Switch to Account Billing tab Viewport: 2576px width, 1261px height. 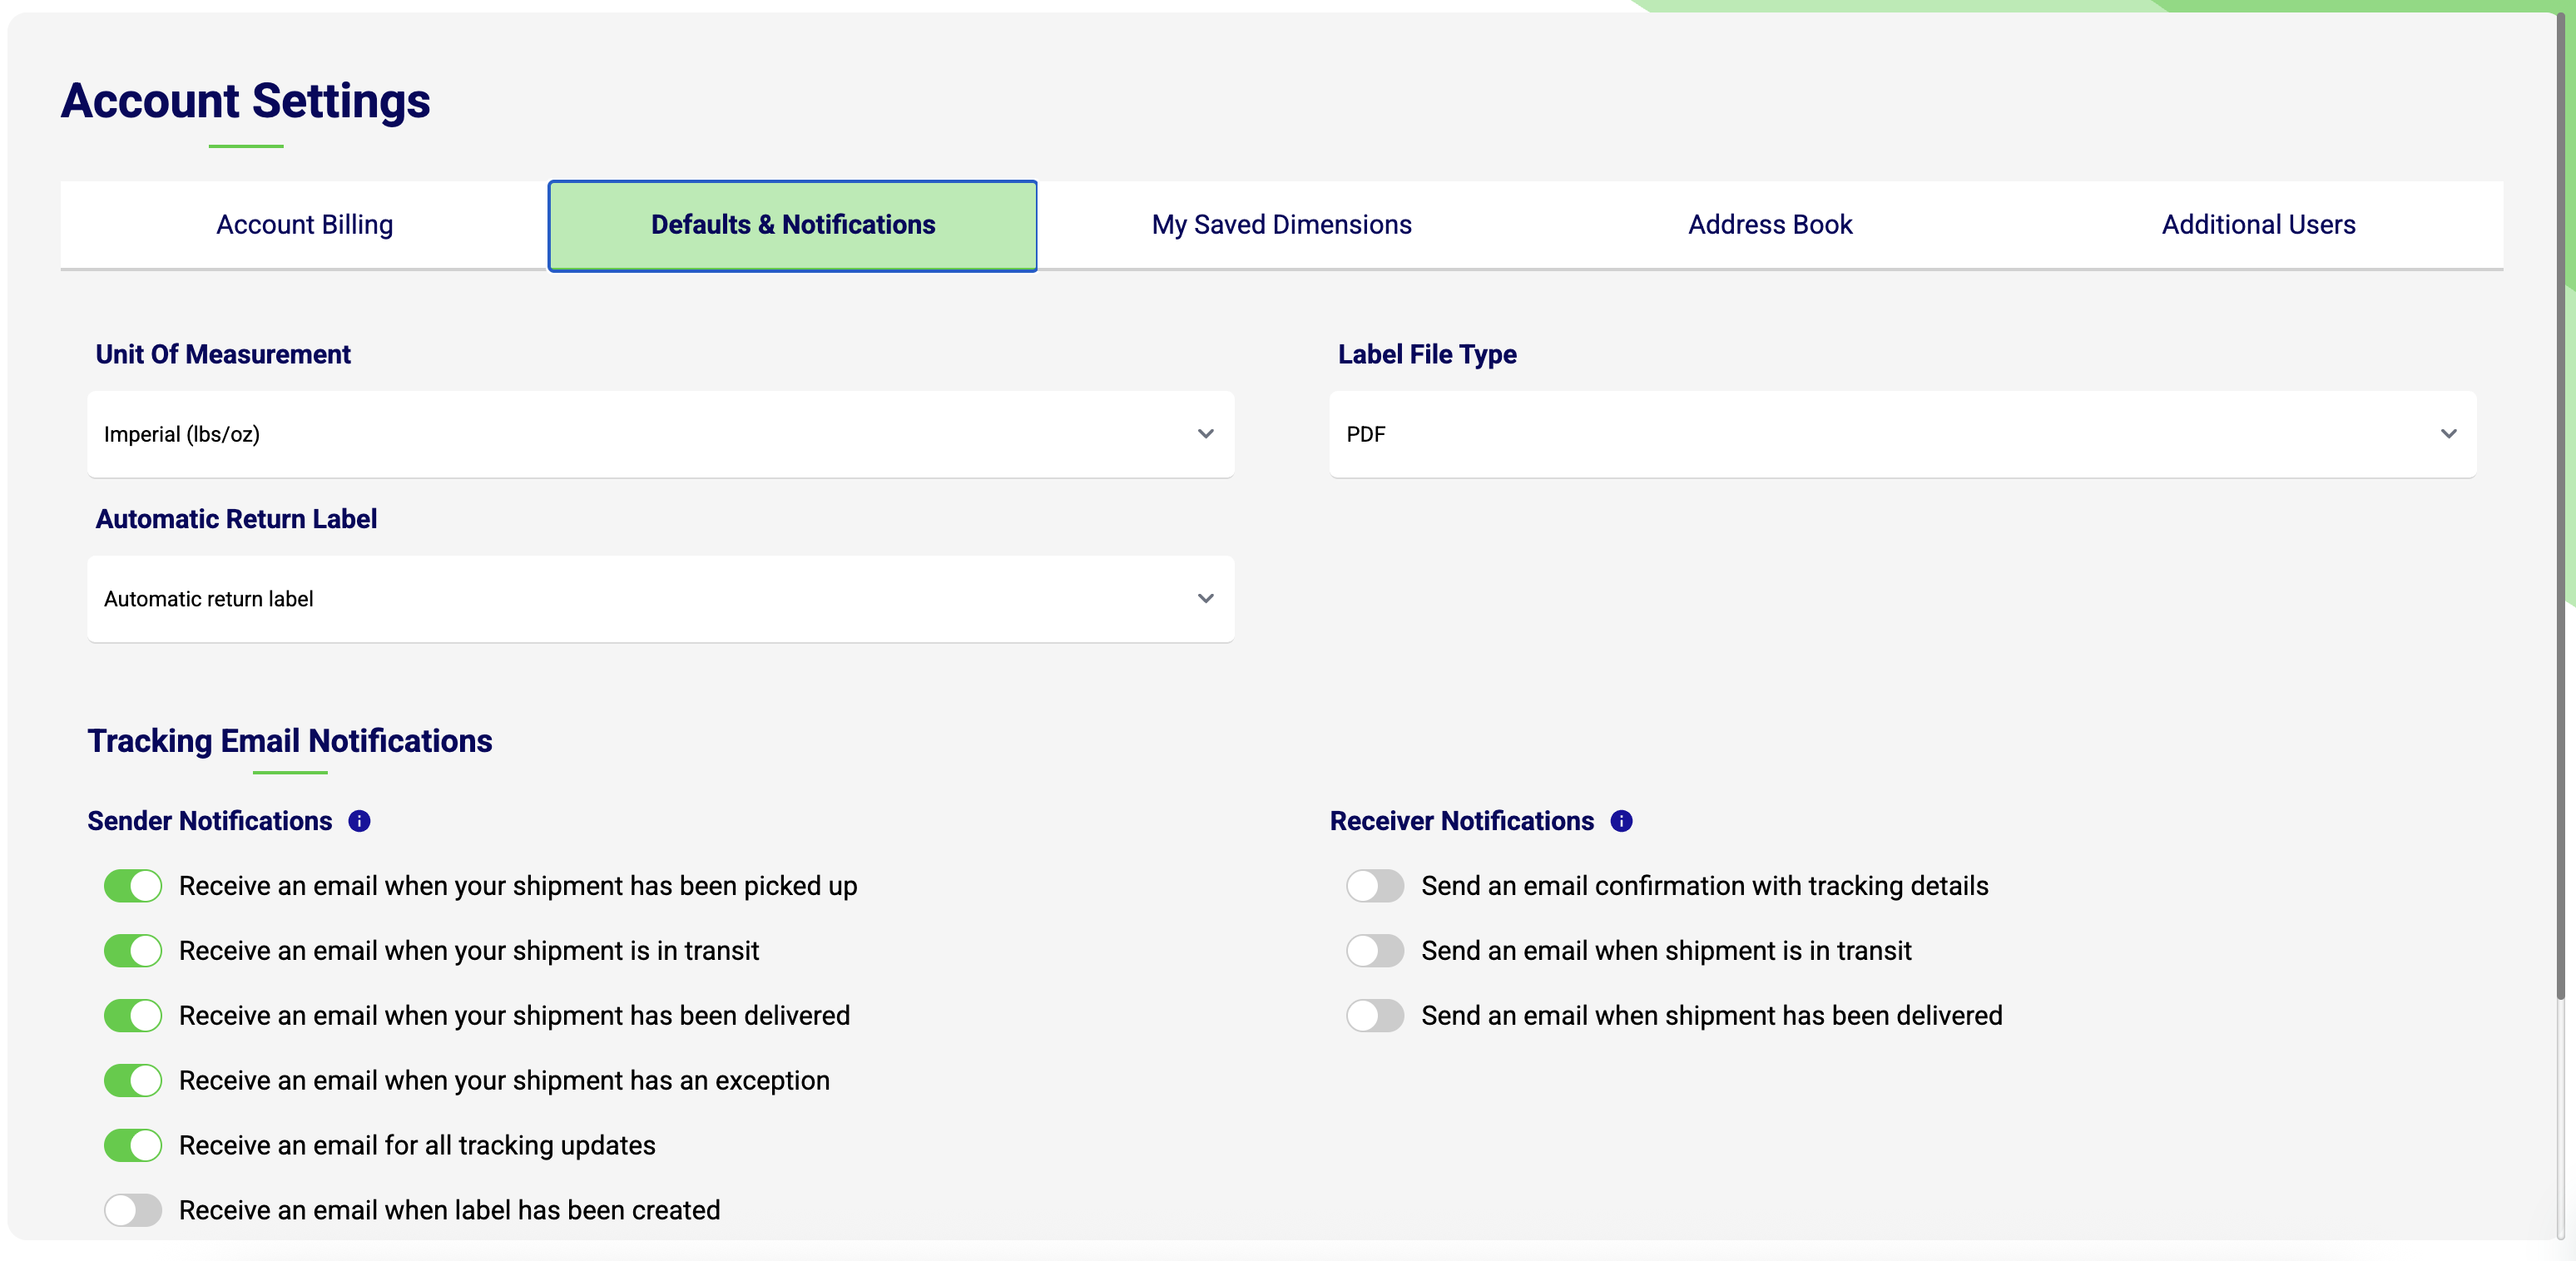pyautogui.click(x=304, y=225)
